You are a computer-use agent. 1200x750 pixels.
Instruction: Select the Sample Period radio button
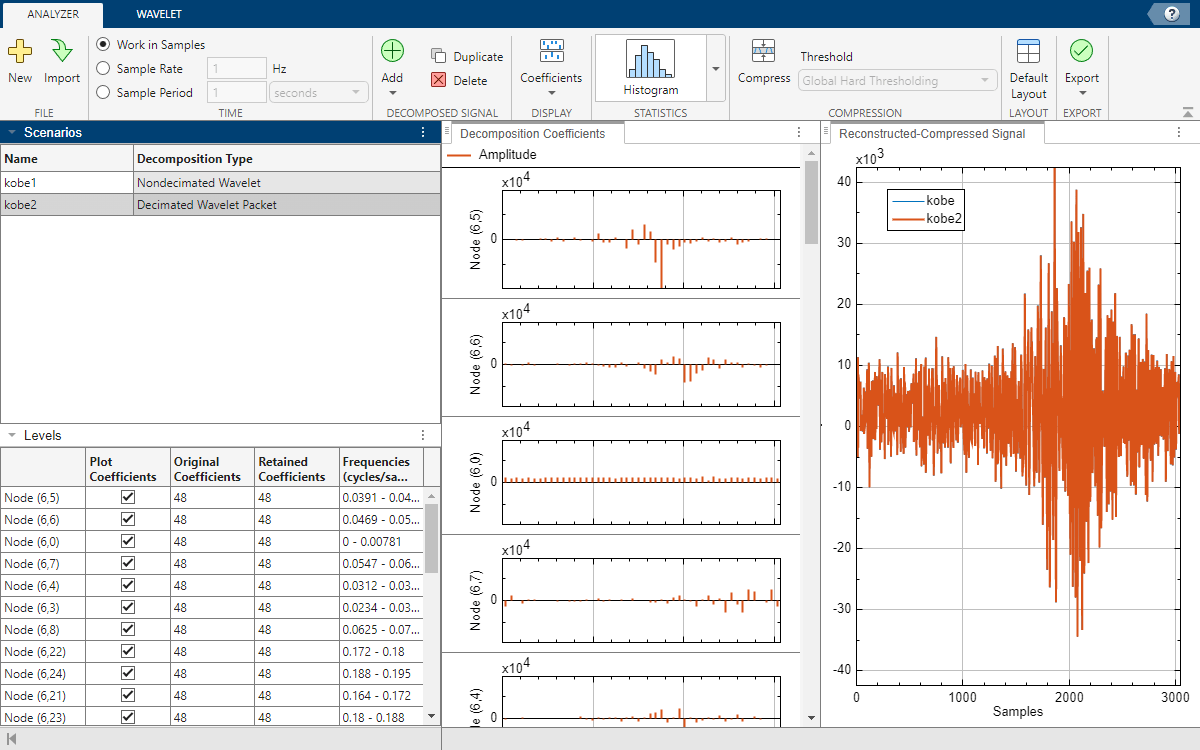pos(104,93)
